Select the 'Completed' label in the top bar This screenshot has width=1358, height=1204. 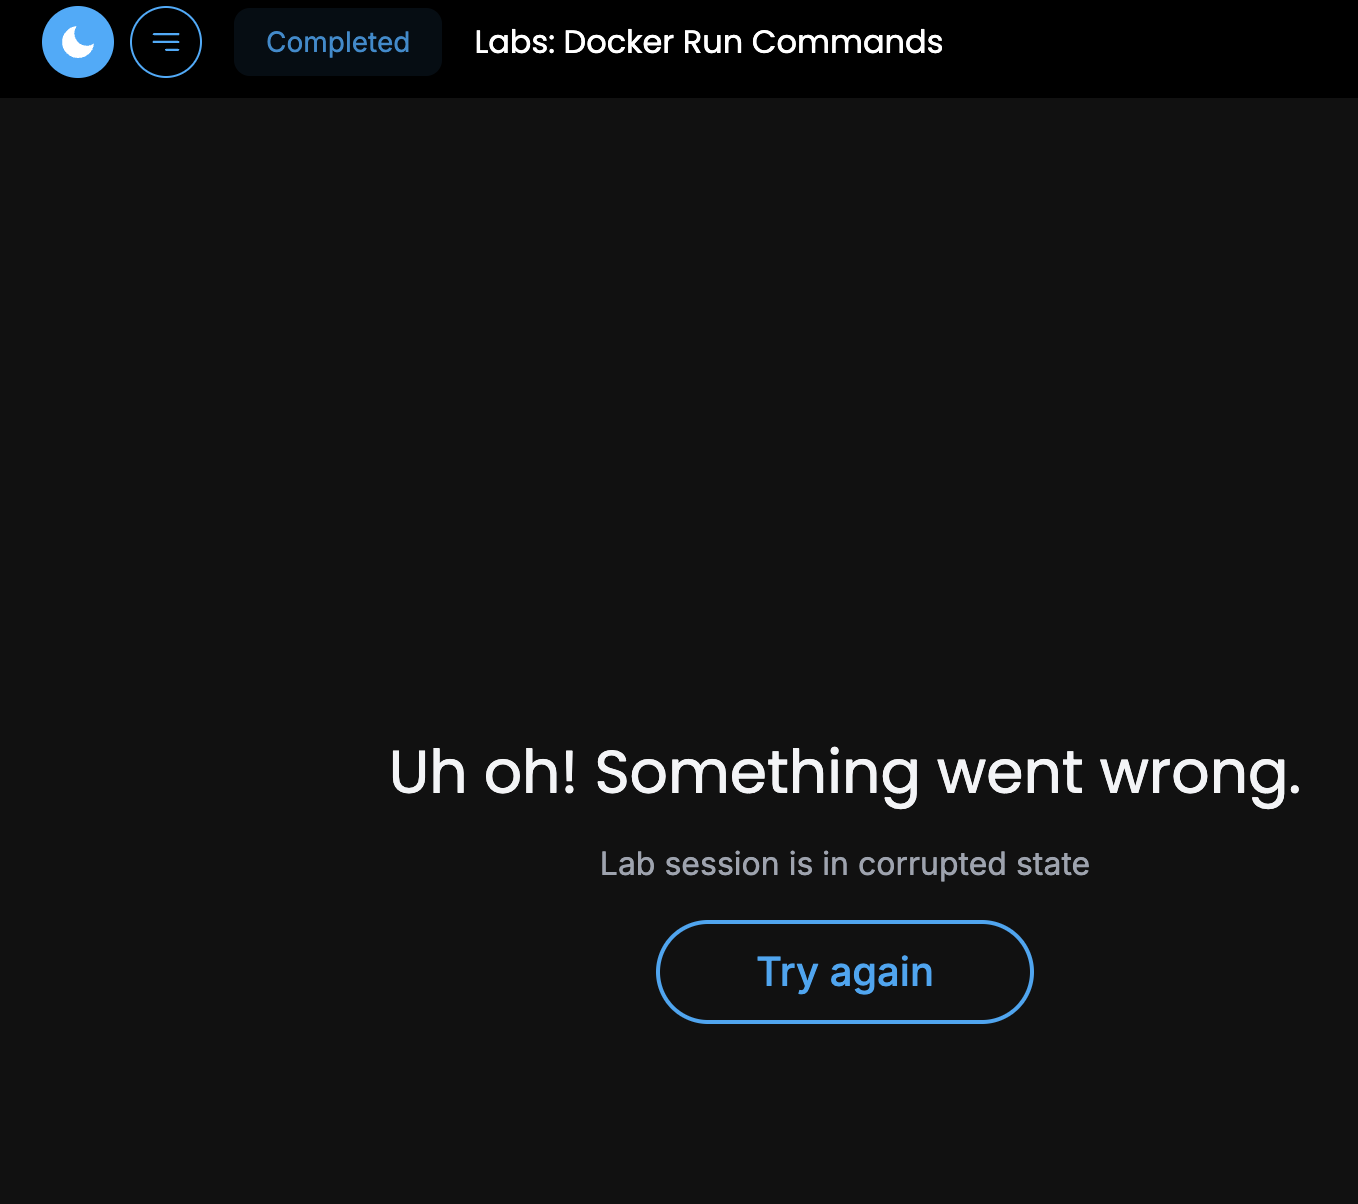coord(338,42)
